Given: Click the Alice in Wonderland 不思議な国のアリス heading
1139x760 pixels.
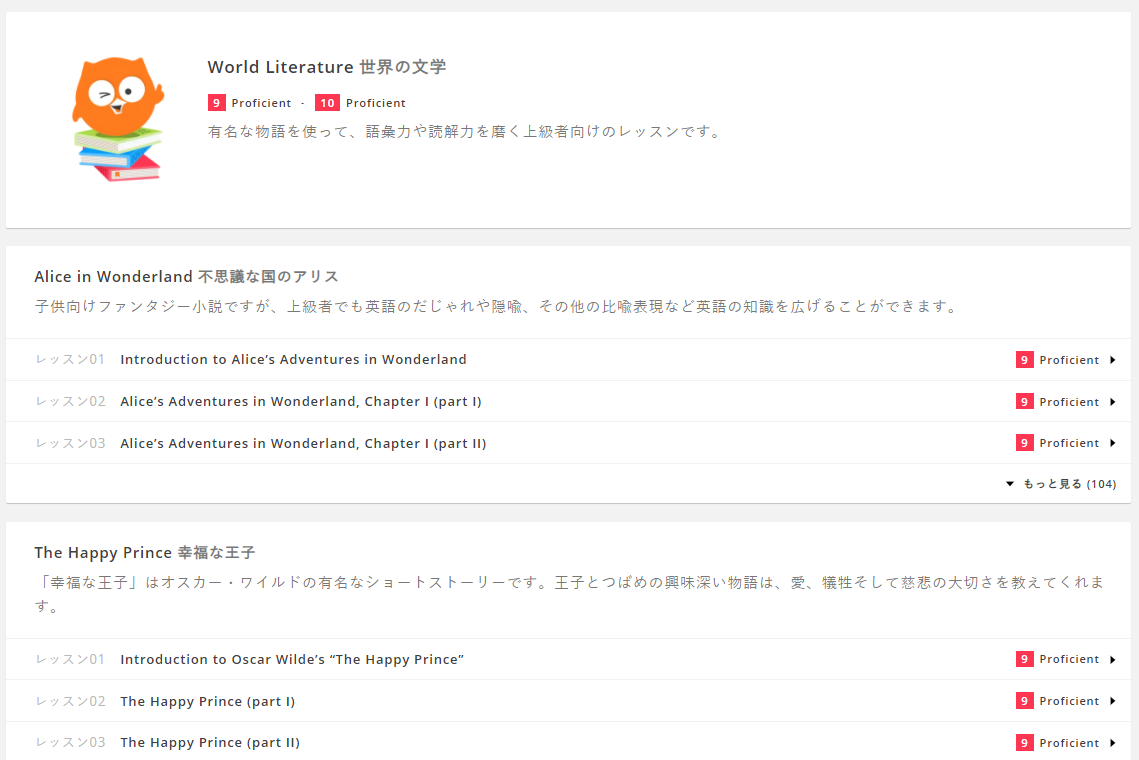Looking at the screenshot, I should 187,277.
